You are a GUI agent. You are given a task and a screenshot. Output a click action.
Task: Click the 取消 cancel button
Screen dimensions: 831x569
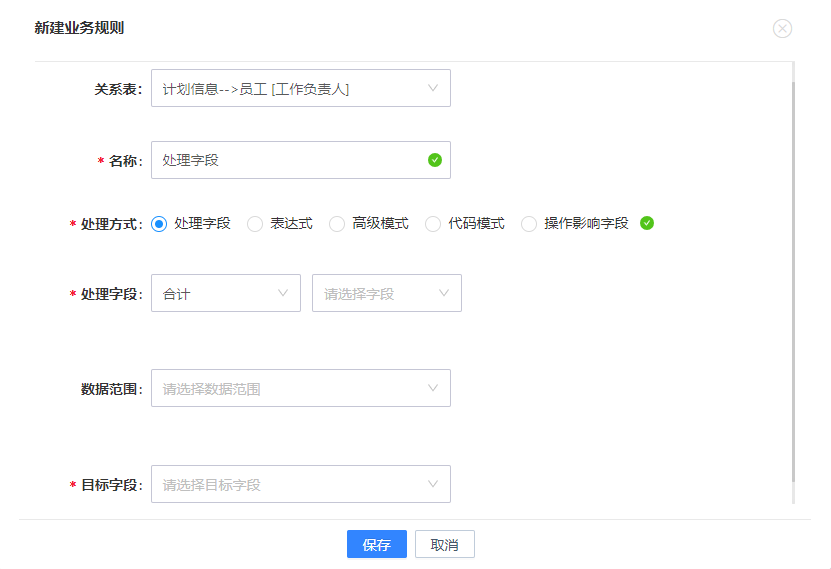point(445,544)
